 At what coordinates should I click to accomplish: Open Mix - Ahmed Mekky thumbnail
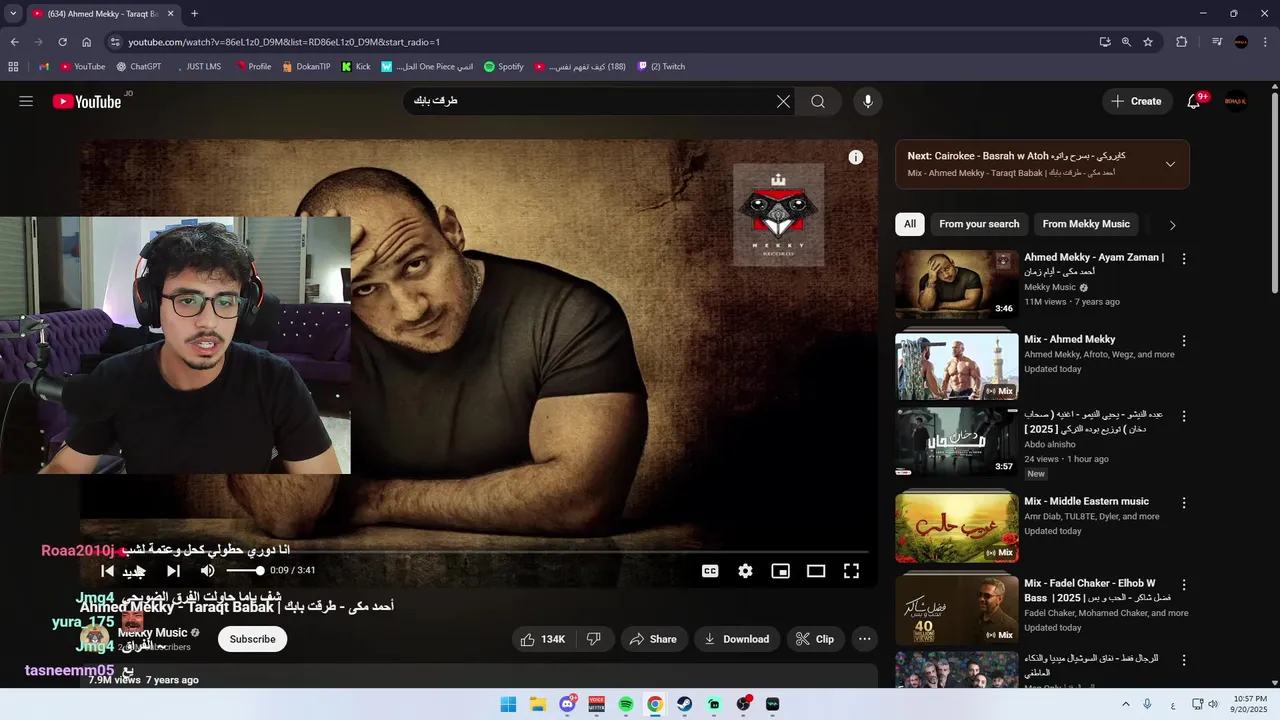tap(956, 366)
